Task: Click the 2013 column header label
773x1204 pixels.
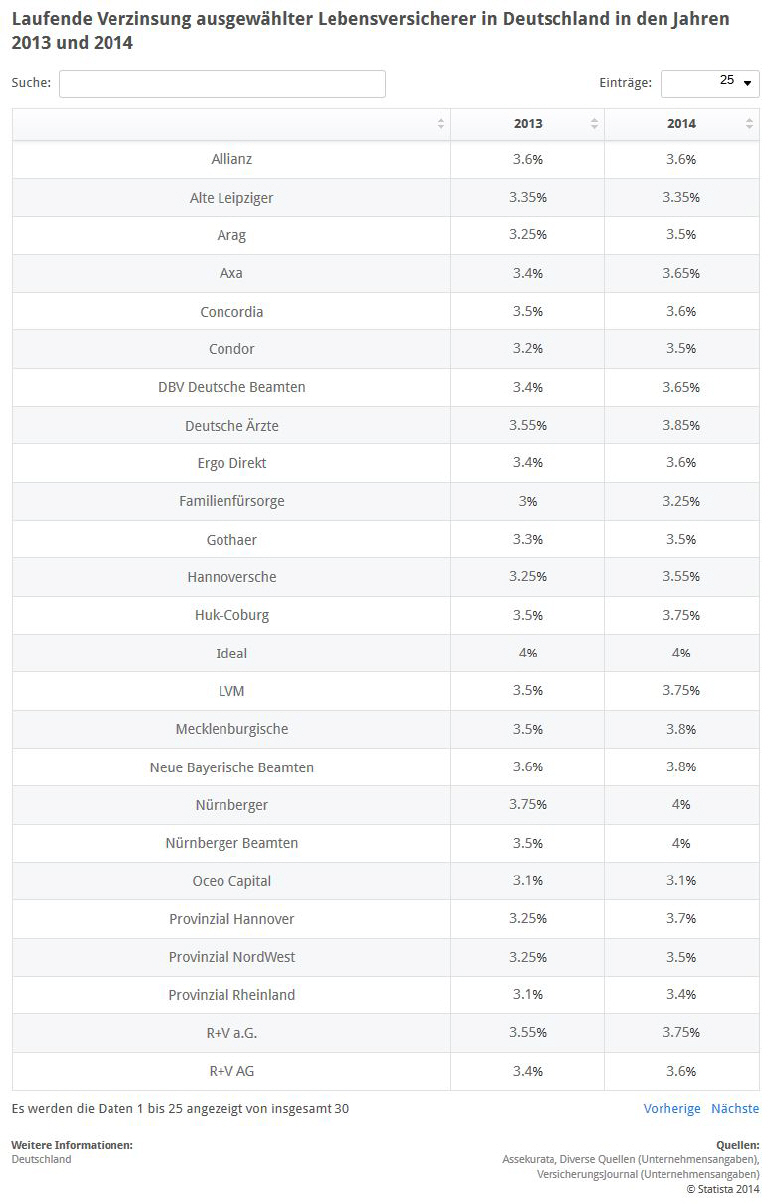Action: [x=528, y=124]
